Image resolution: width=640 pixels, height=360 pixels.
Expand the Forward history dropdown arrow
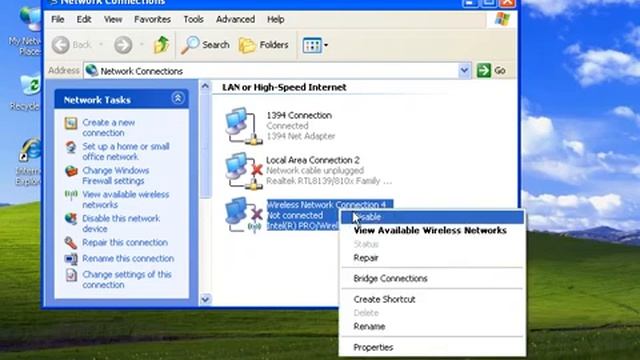pos(142,44)
